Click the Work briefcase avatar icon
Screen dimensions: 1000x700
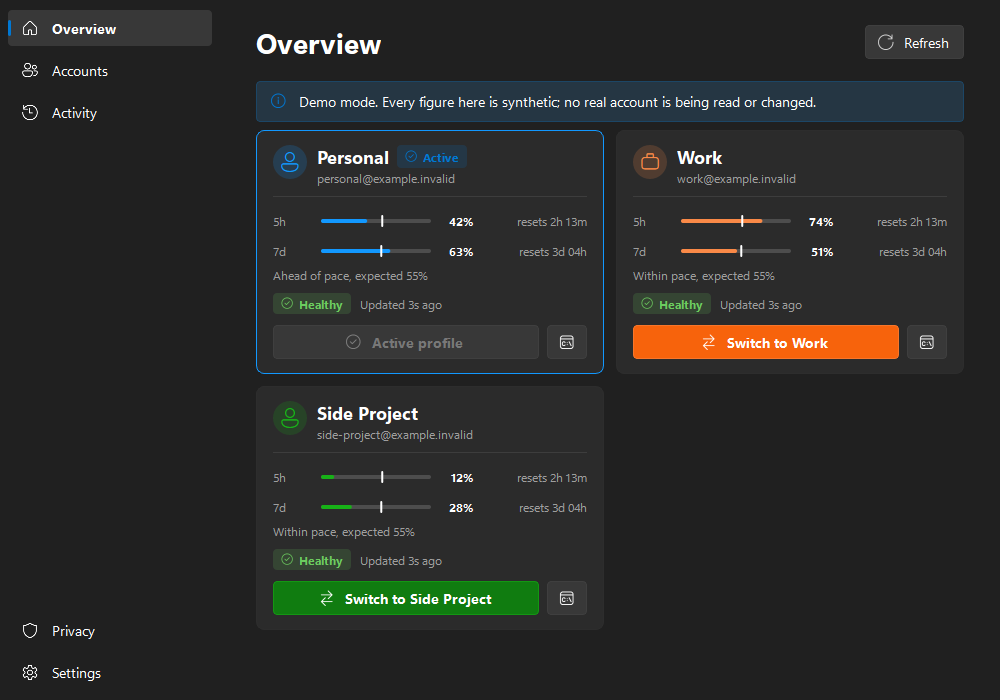tap(650, 162)
